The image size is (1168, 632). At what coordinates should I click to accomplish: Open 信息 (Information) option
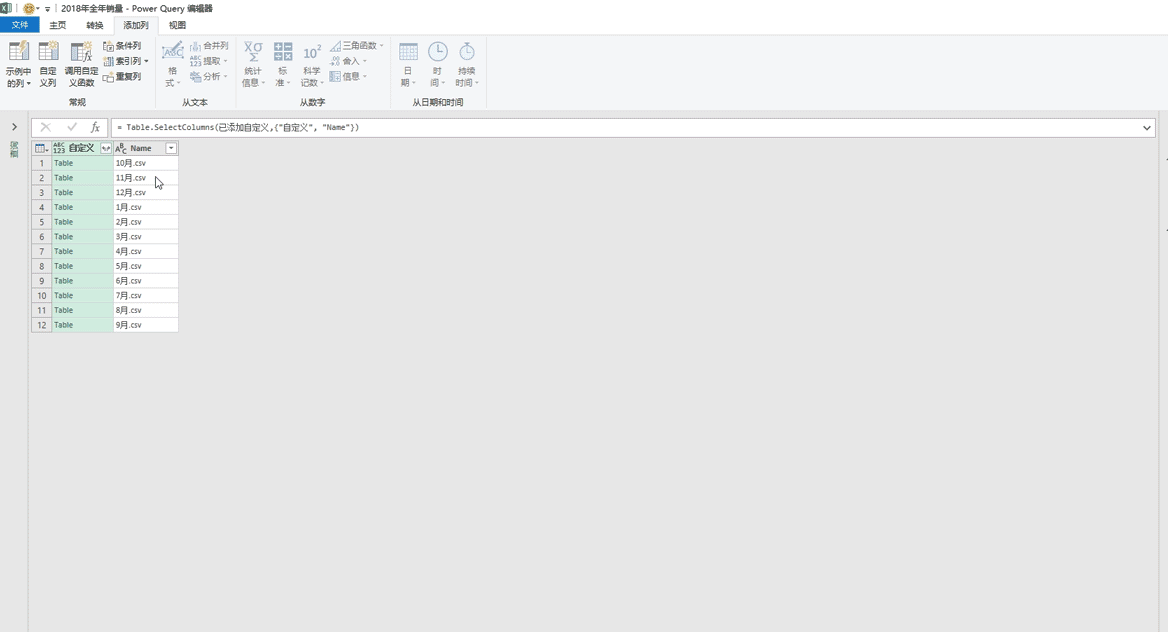tap(349, 76)
